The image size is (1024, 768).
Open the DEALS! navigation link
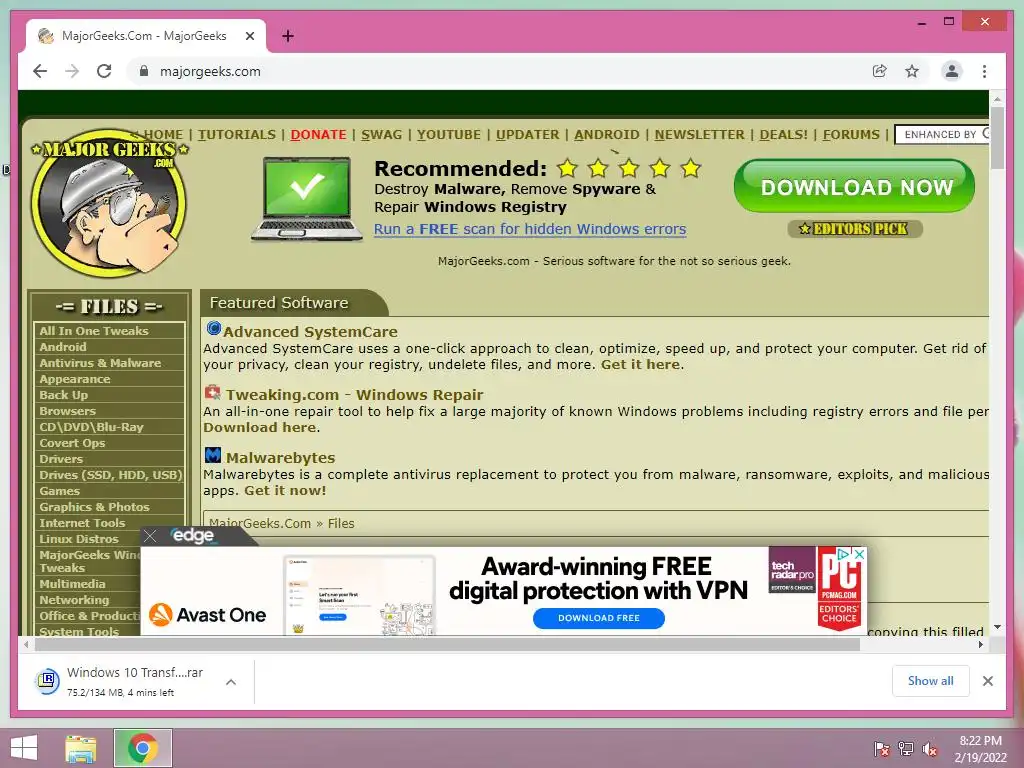(784, 135)
